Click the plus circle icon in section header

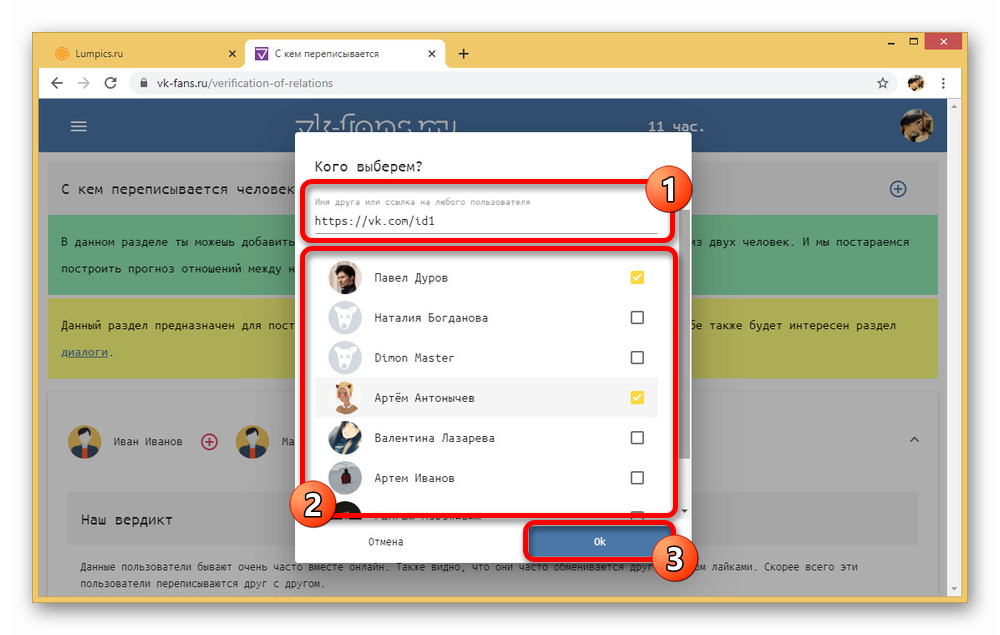(x=898, y=189)
